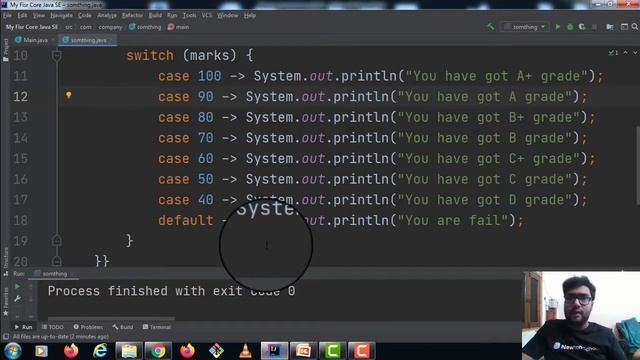This screenshot has width=640, height=360.
Task: Click the wrench settings icon in Run panel
Action: [x=18, y=299]
